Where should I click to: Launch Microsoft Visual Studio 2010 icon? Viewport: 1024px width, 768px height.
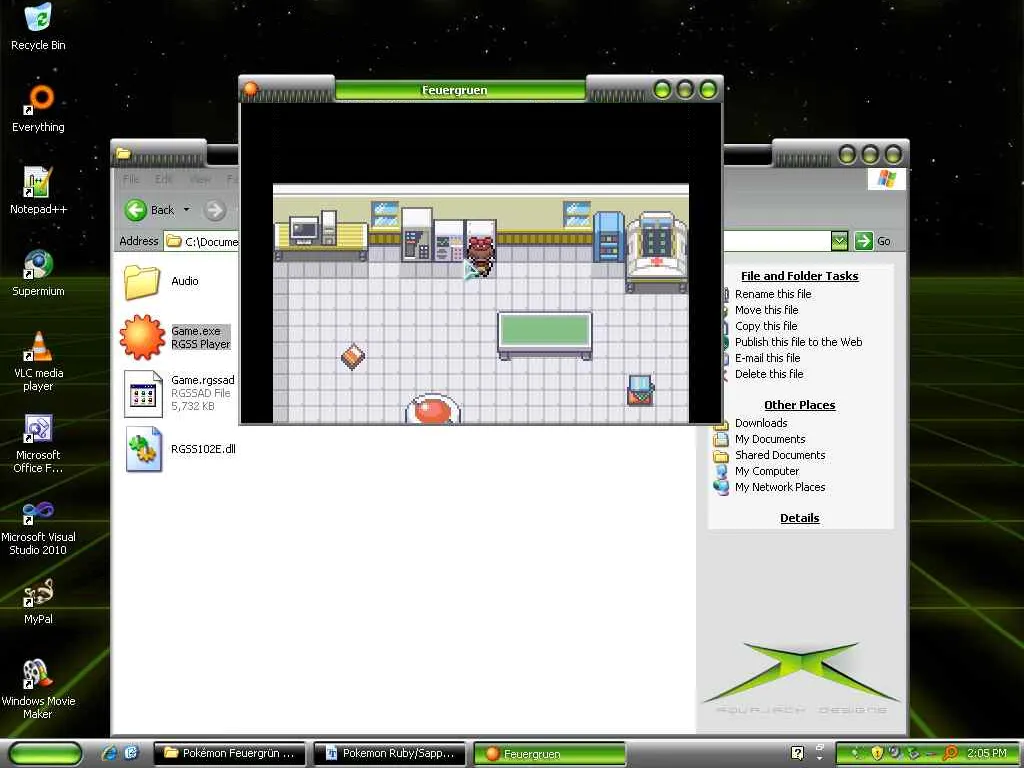coord(38,526)
